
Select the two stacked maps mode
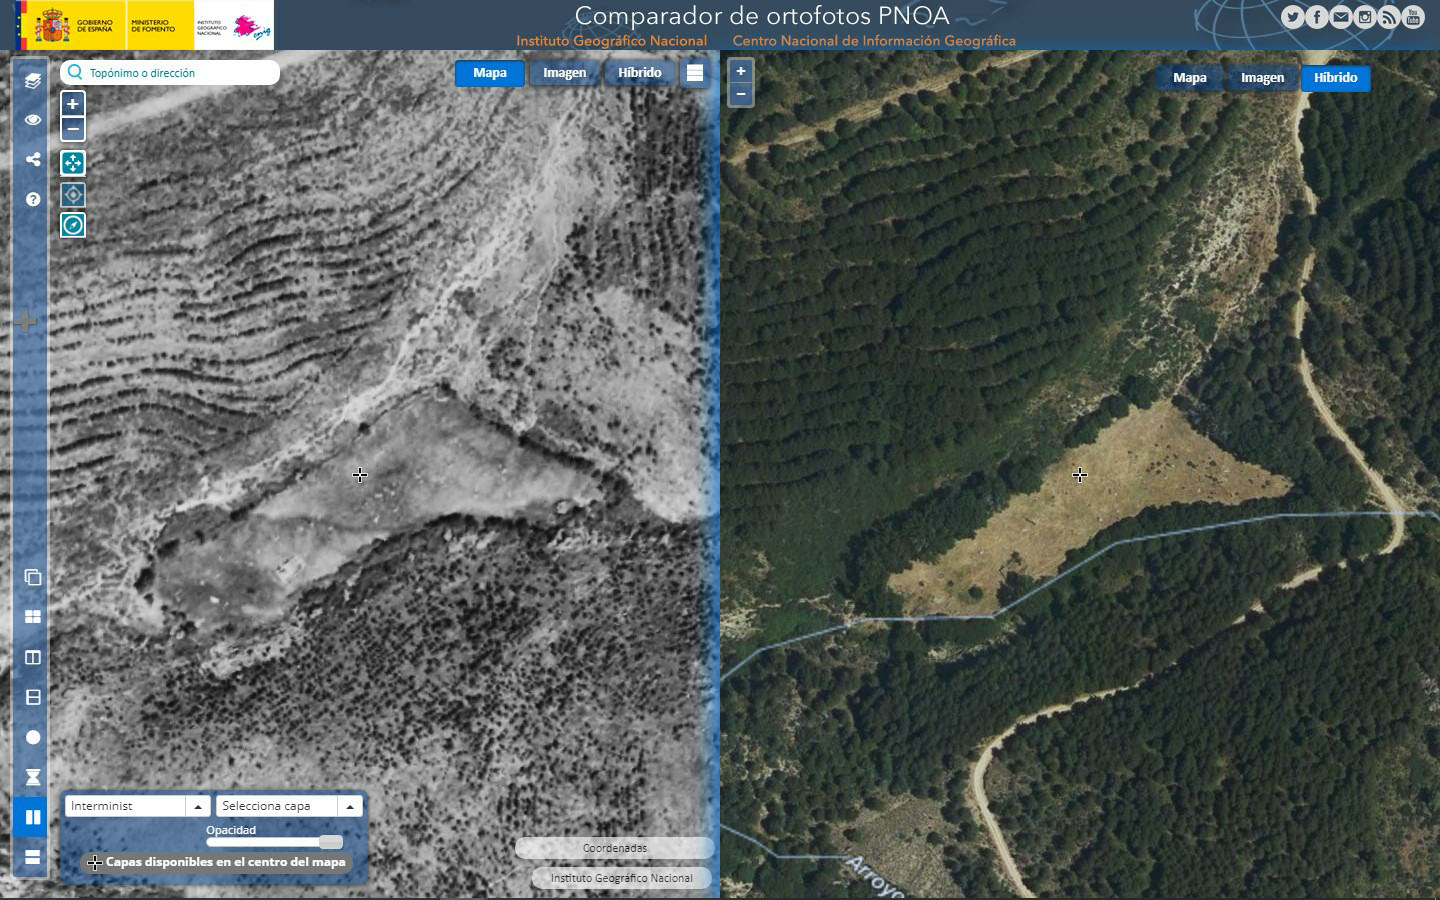pos(33,857)
